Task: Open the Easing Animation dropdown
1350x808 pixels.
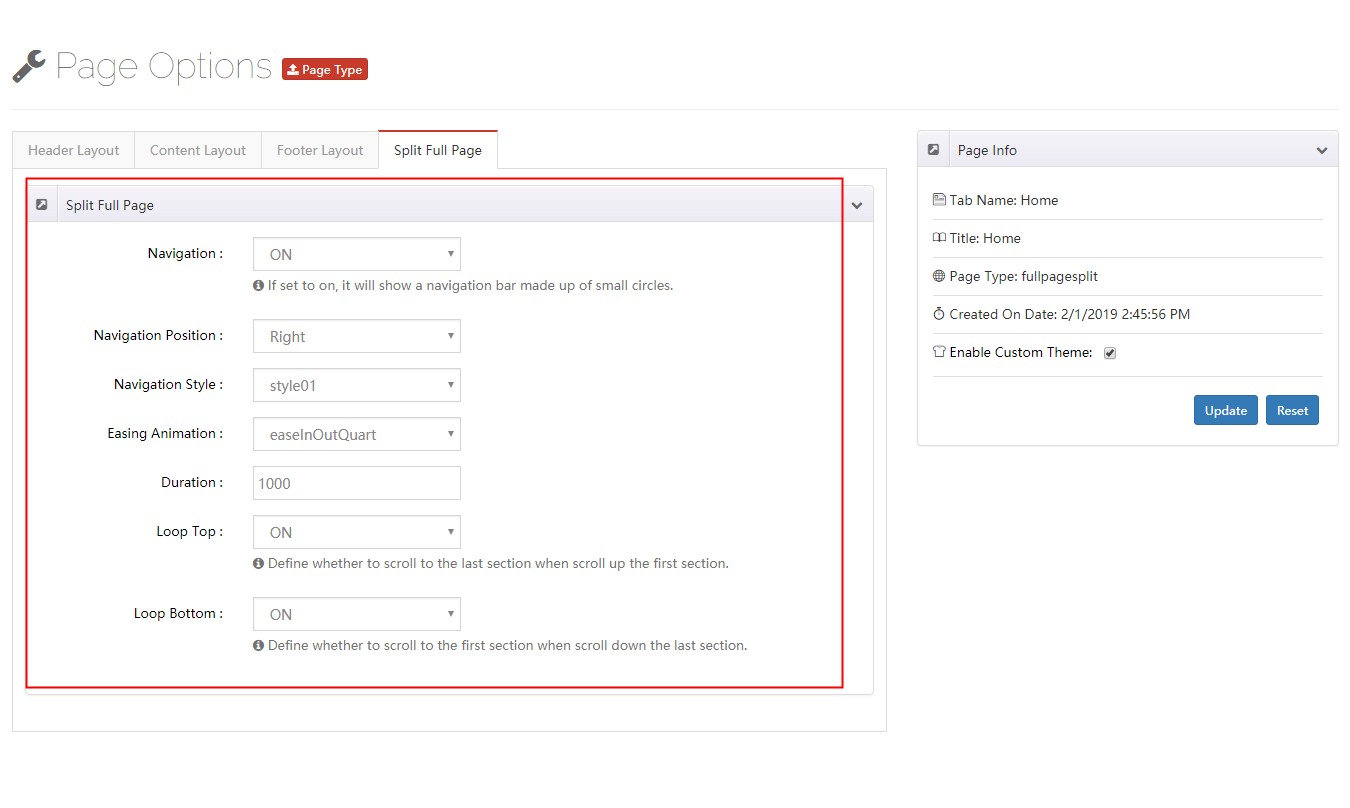Action: click(357, 434)
